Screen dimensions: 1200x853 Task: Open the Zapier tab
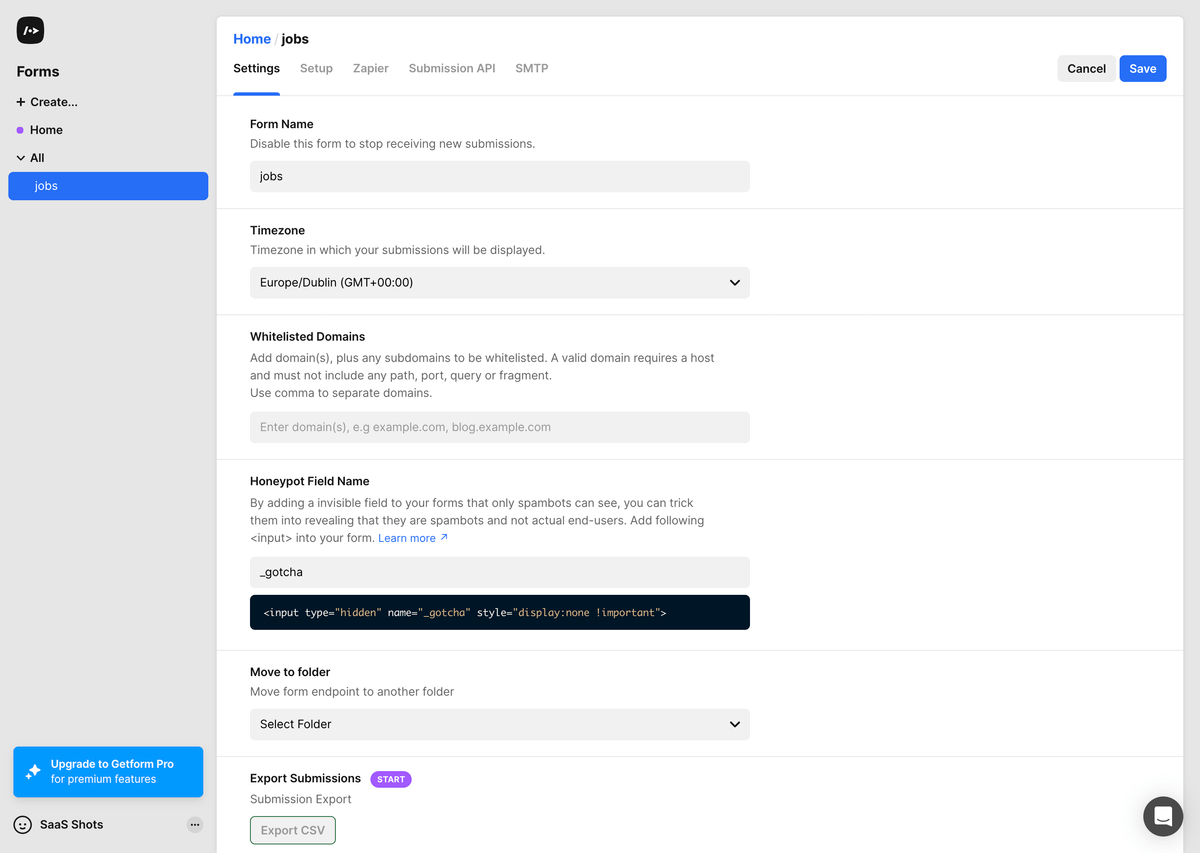coord(370,69)
